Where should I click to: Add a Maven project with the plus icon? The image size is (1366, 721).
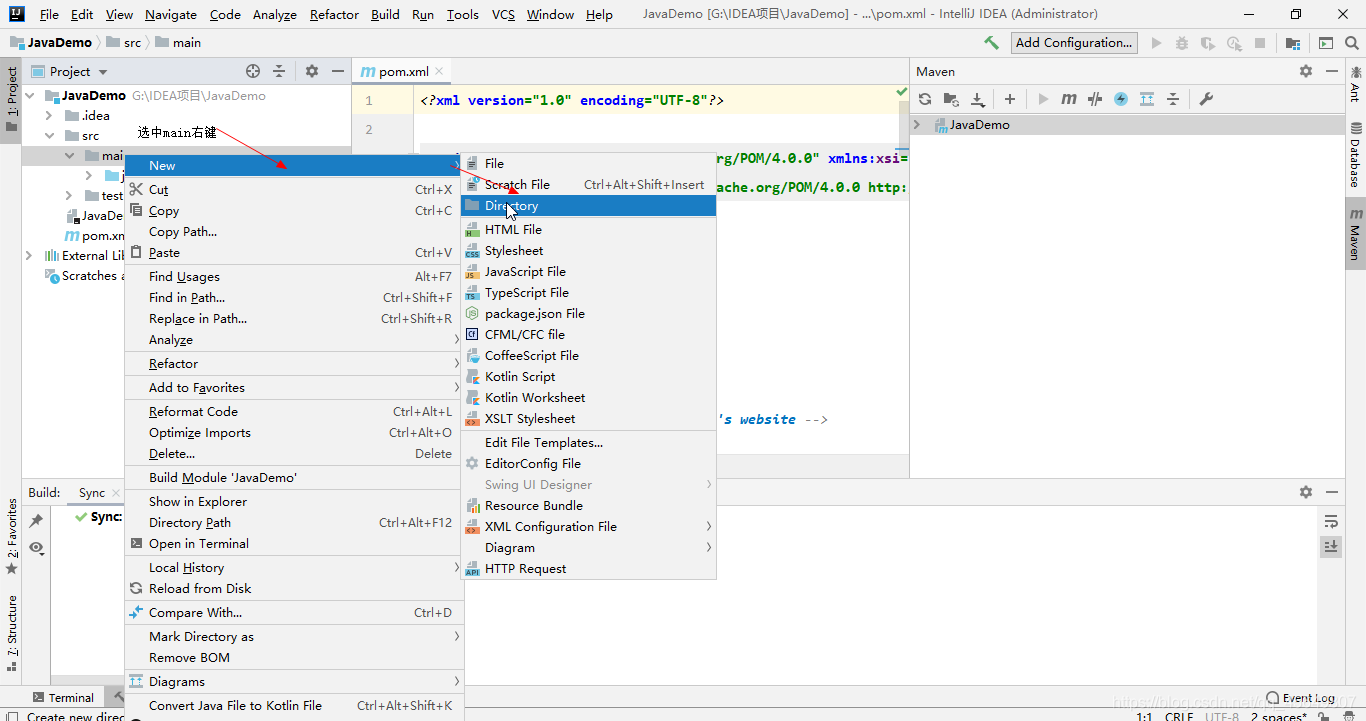[1010, 99]
